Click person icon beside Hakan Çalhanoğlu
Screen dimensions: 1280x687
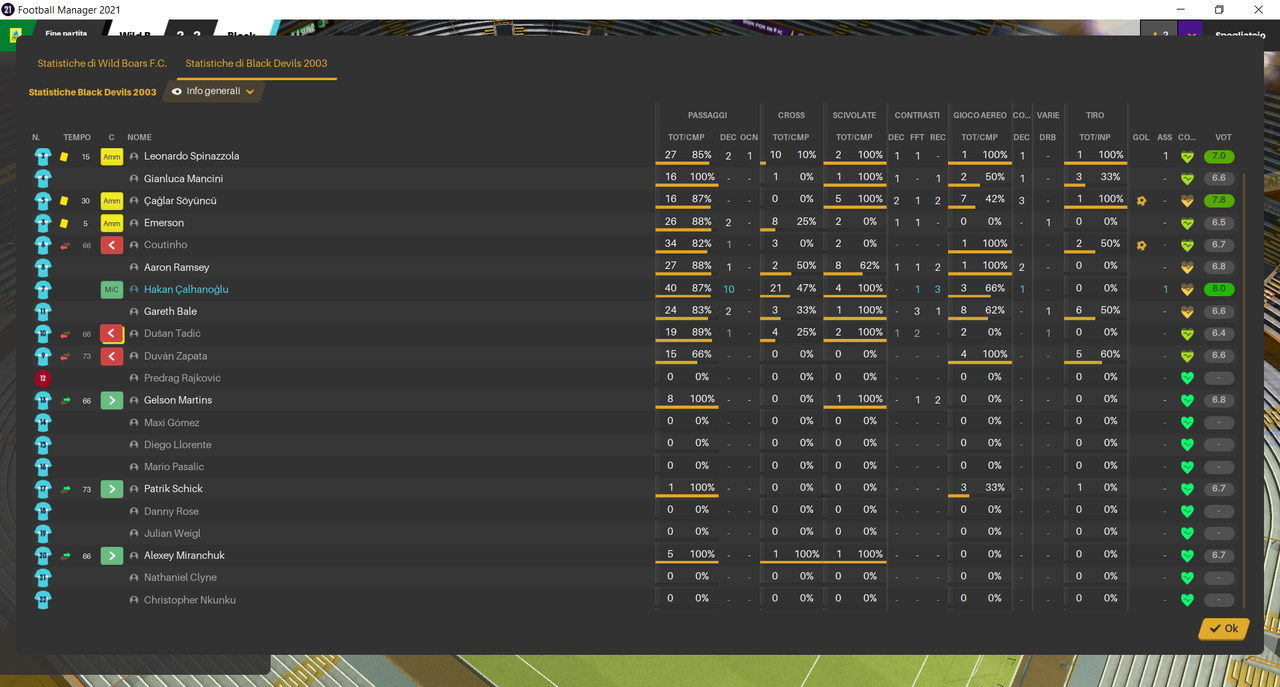pyautogui.click(x=134, y=290)
